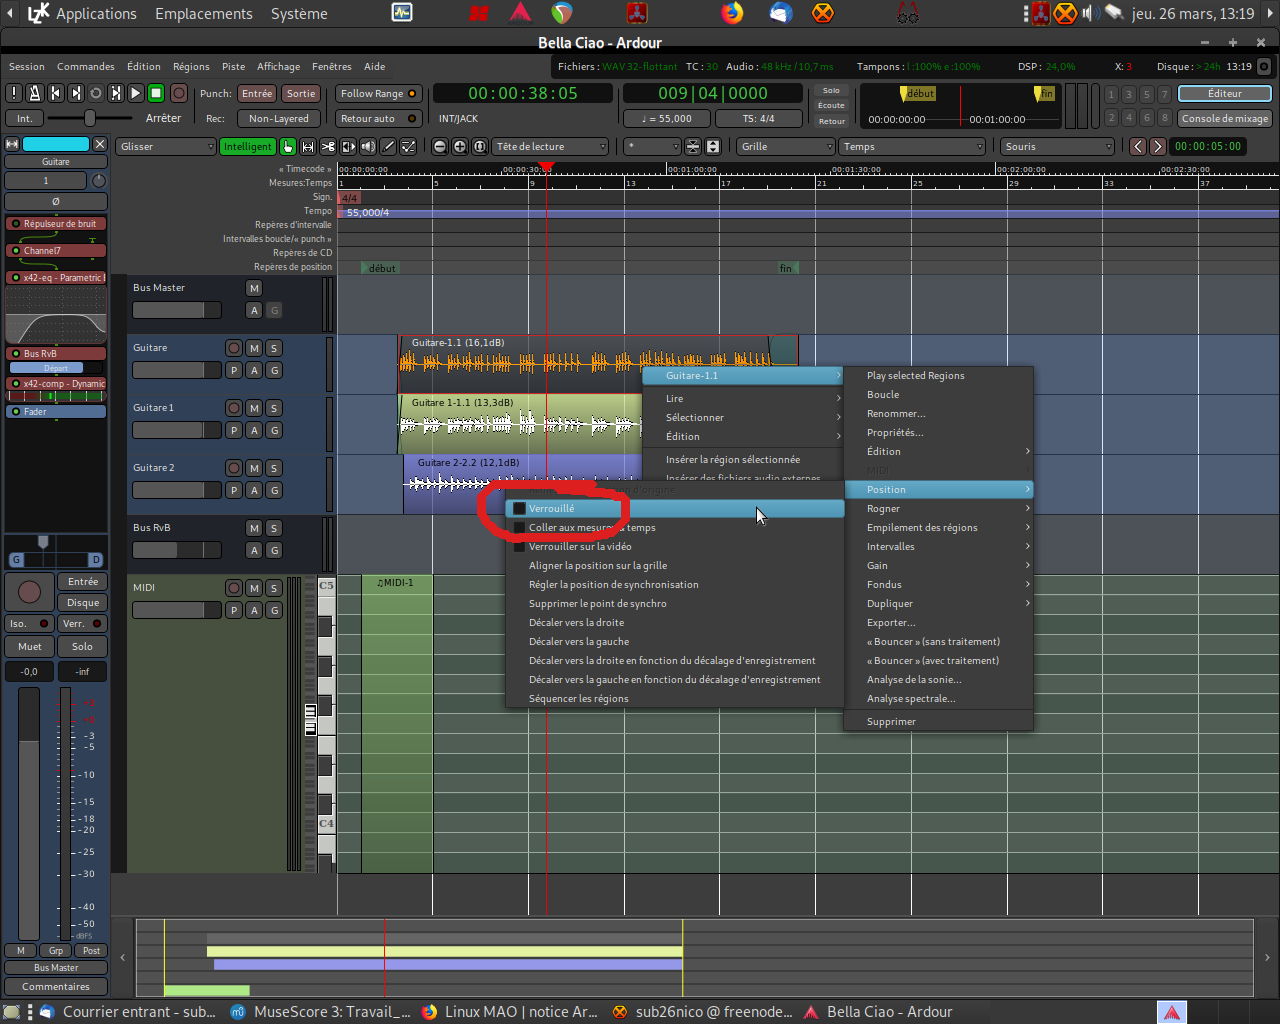Screen dimensions: 1280x1024
Task: Expand the Rogner submenu
Action: 939,508
